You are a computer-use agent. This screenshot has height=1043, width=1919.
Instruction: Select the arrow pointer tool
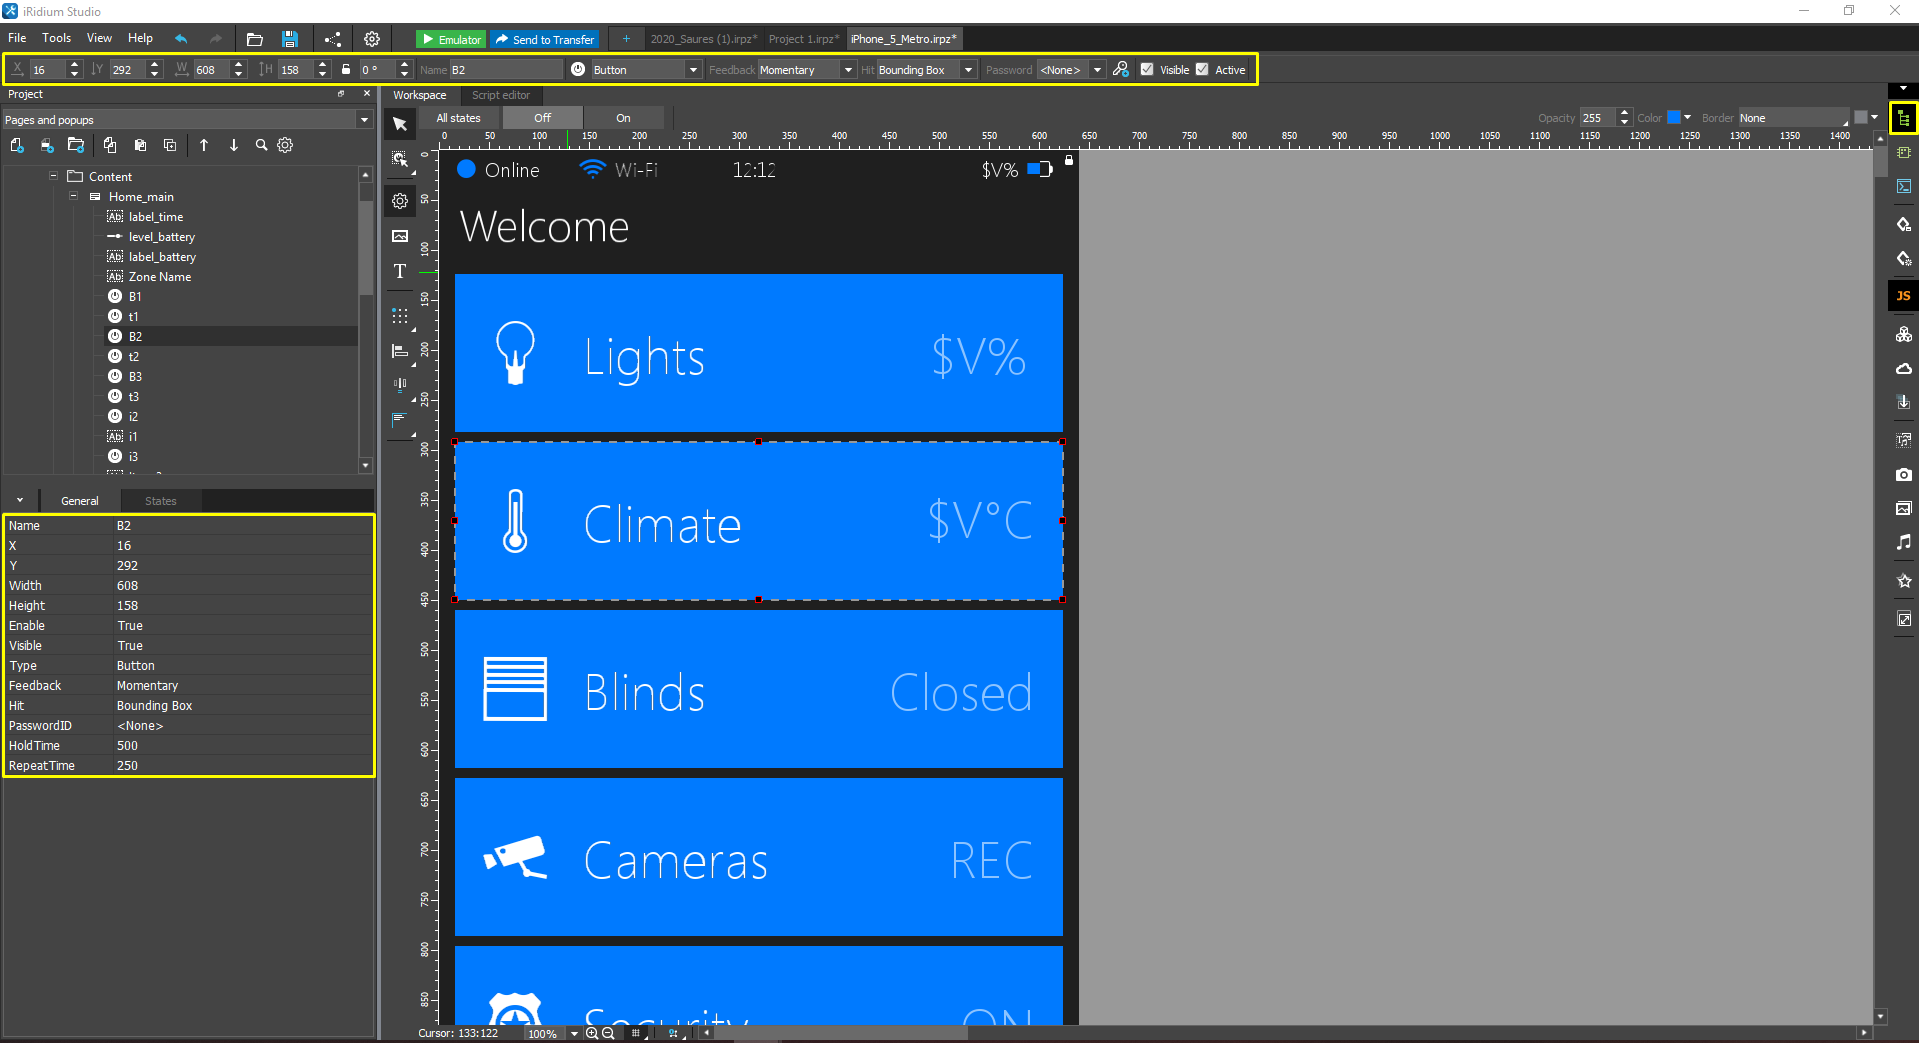coord(400,124)
